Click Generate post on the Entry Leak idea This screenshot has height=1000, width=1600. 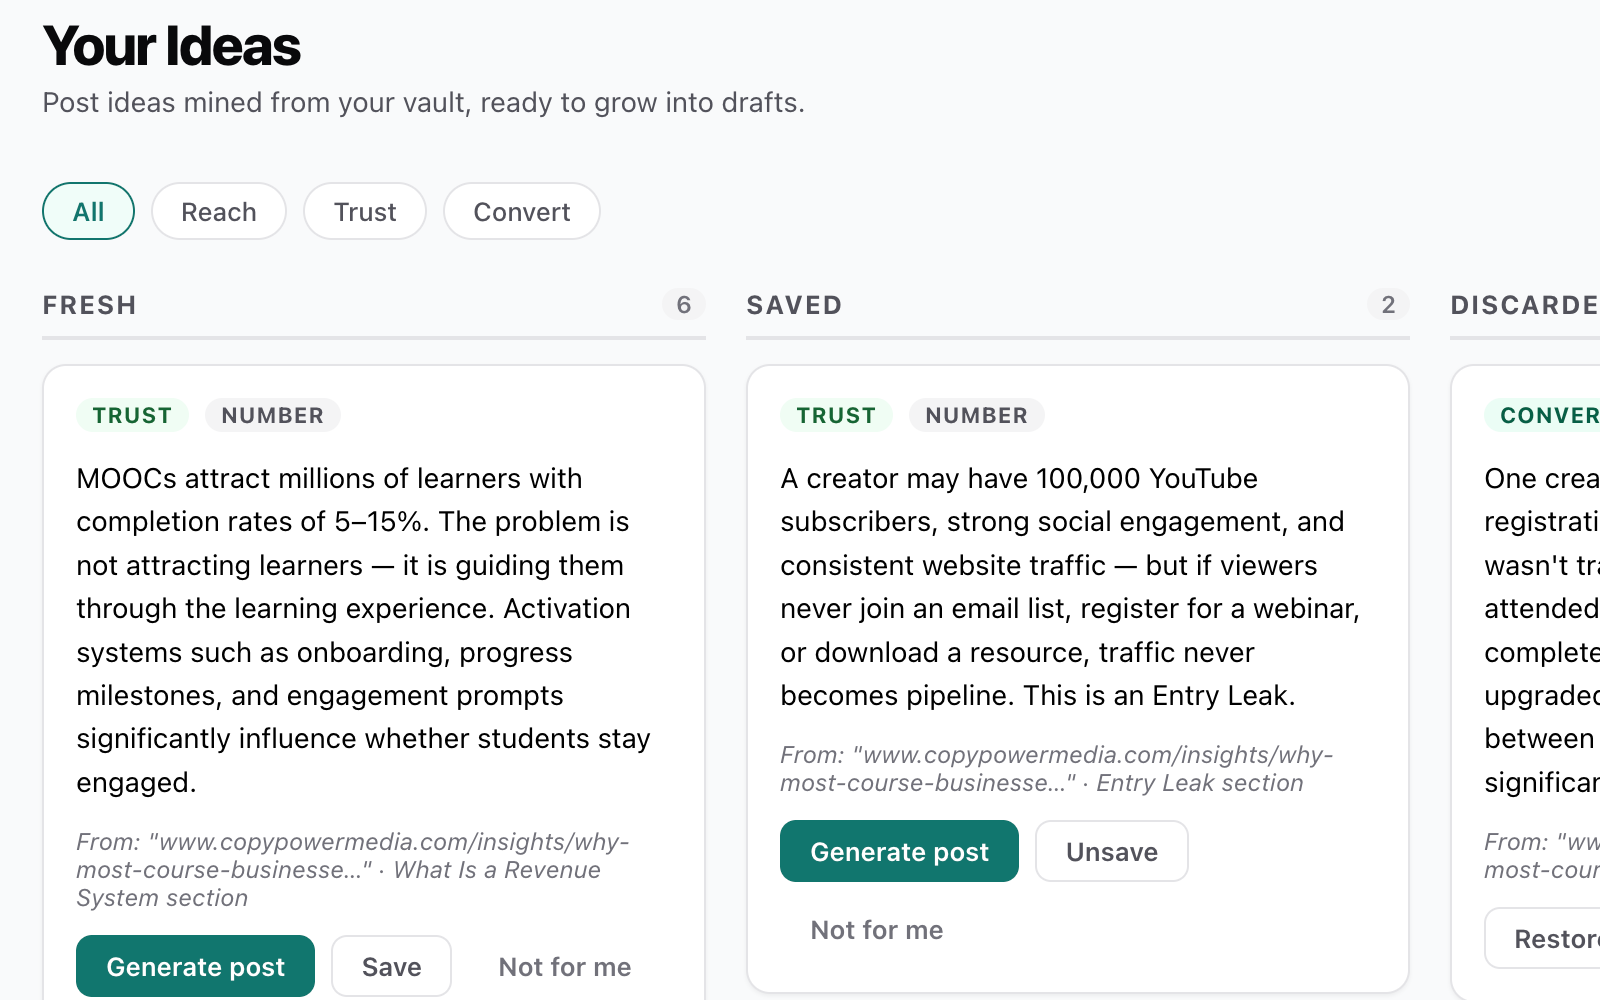pos(898,851)
